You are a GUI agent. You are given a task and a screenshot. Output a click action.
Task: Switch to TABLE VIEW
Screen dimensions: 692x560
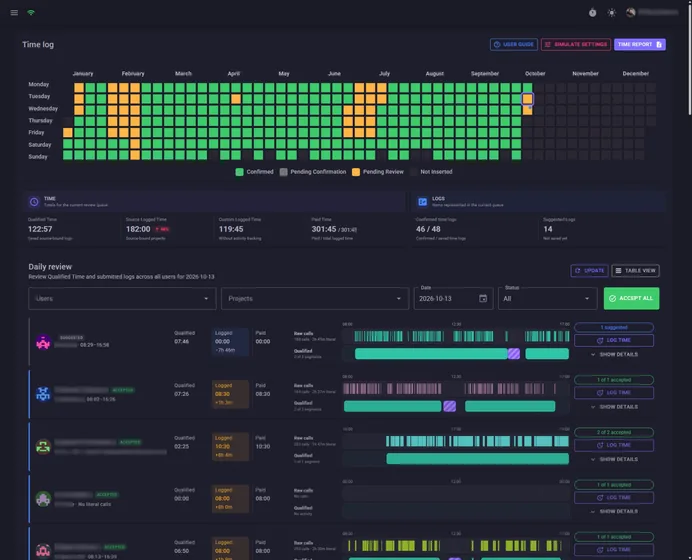(636, 271)
